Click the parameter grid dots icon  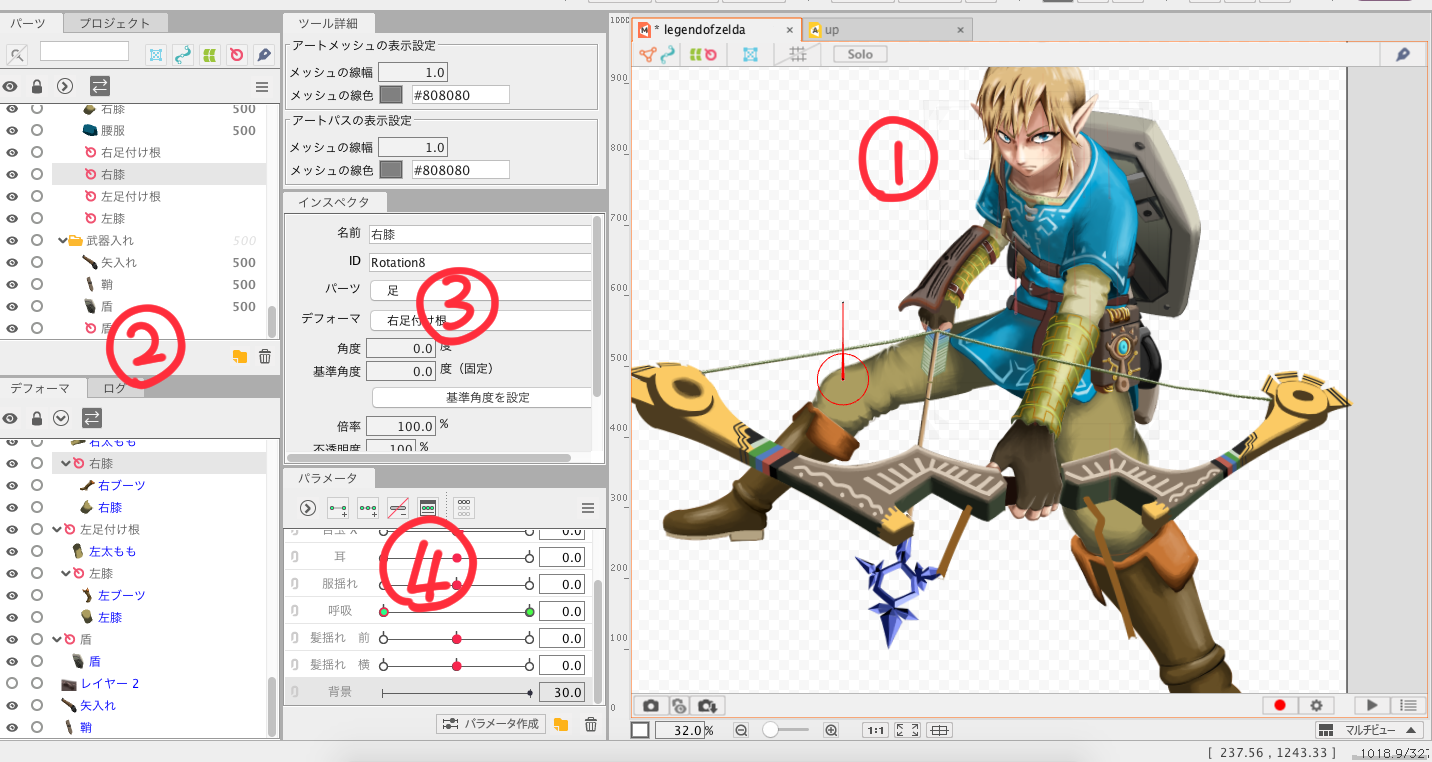pyautogui.click(x=464, y=508)
